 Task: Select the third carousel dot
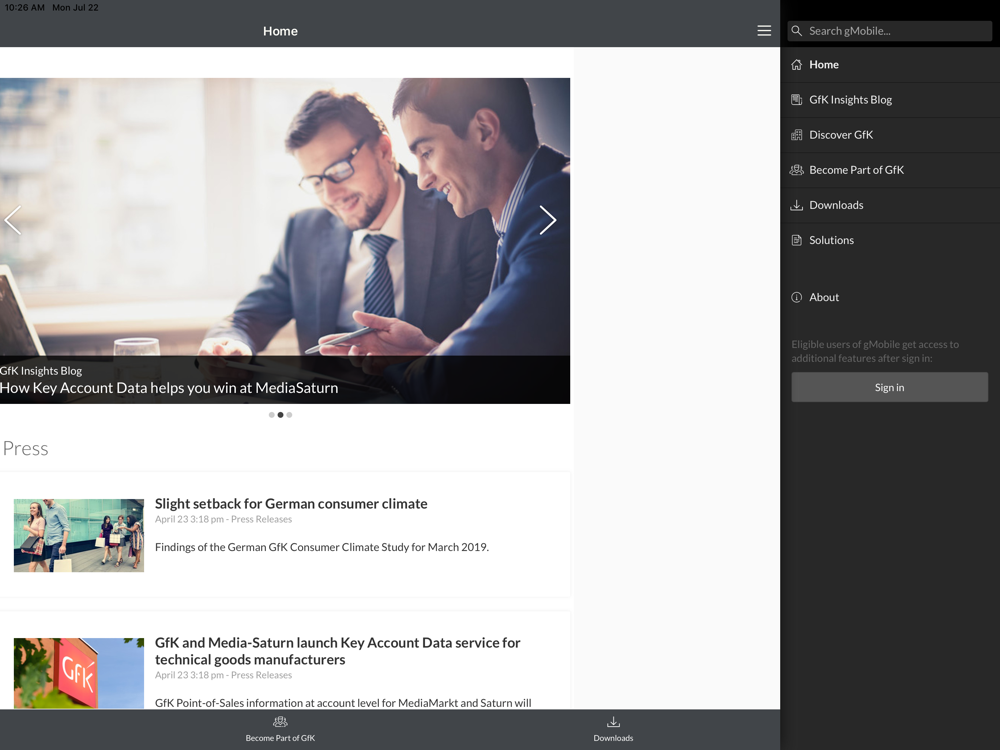tap(290, 415)
